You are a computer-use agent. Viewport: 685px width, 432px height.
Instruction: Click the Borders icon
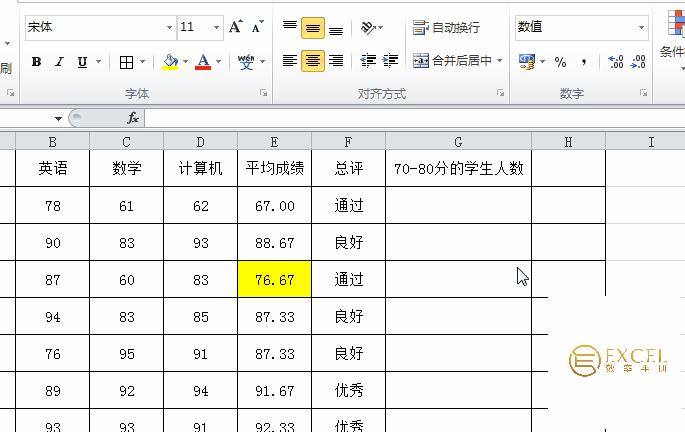coord(127,62)
